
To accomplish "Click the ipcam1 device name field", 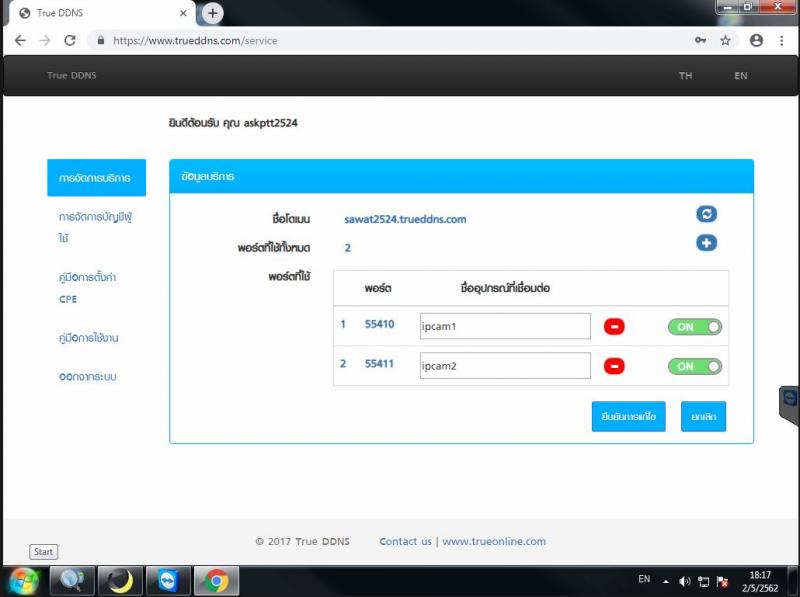I will (x=505, y=326).
